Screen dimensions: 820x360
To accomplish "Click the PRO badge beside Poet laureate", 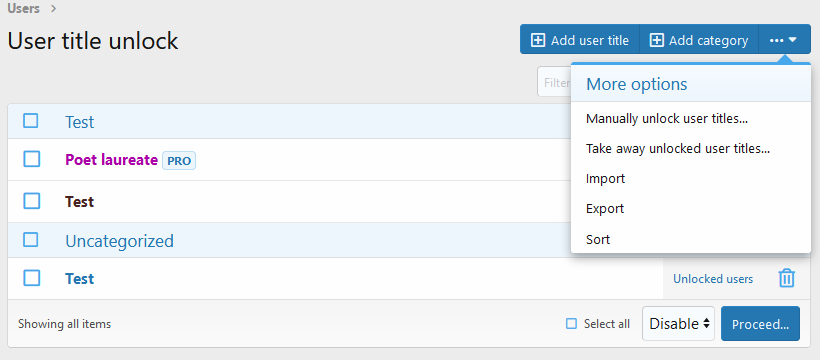I will click(x=179, y=161).
